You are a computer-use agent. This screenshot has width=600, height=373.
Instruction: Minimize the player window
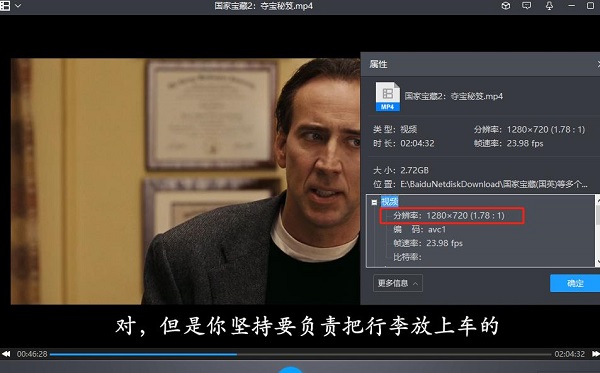click(572, 6)
